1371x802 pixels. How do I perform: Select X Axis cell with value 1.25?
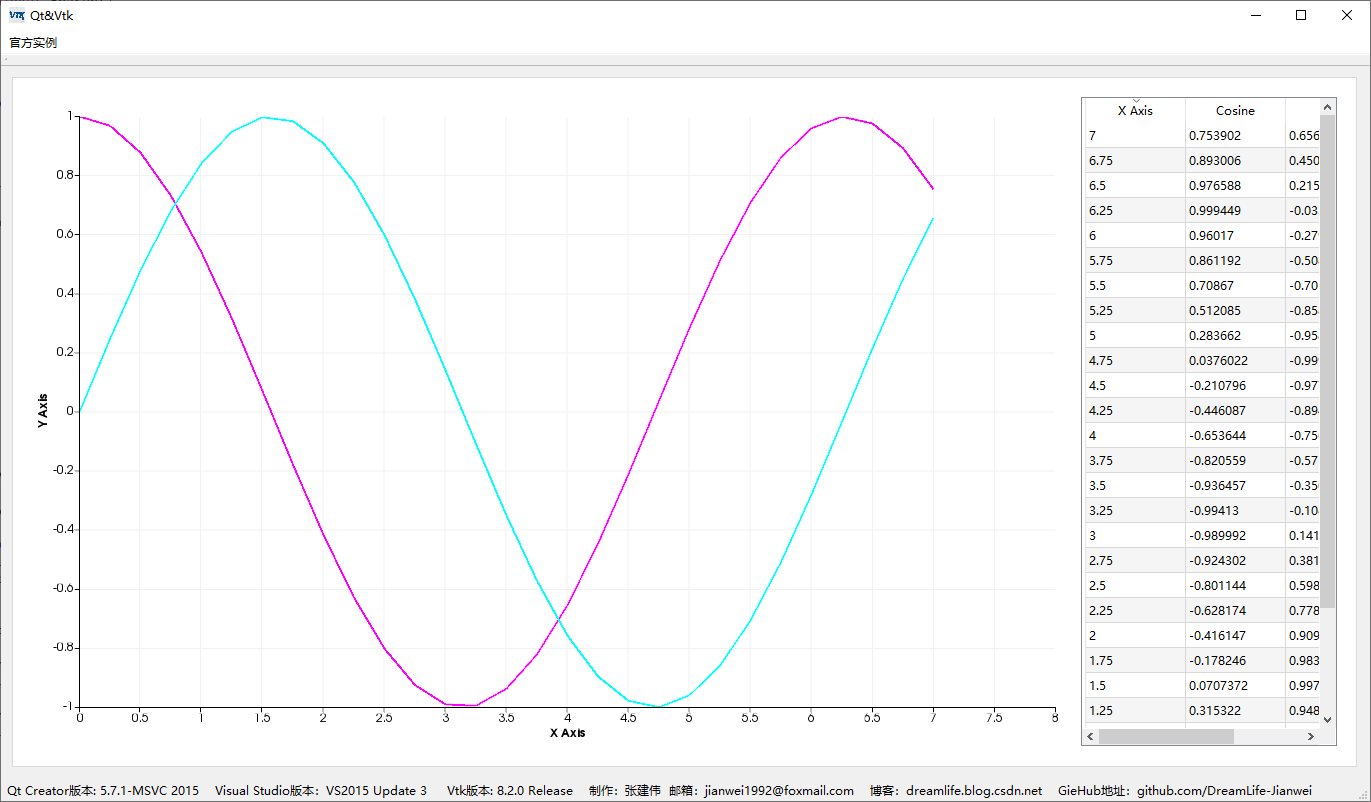(x=1135, y=710)
